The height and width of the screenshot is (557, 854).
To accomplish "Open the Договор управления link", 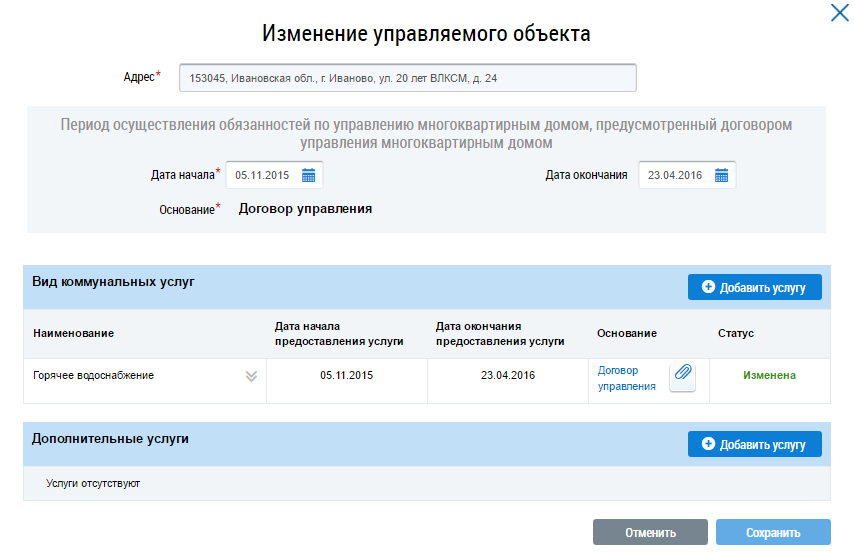I will 626,378.
